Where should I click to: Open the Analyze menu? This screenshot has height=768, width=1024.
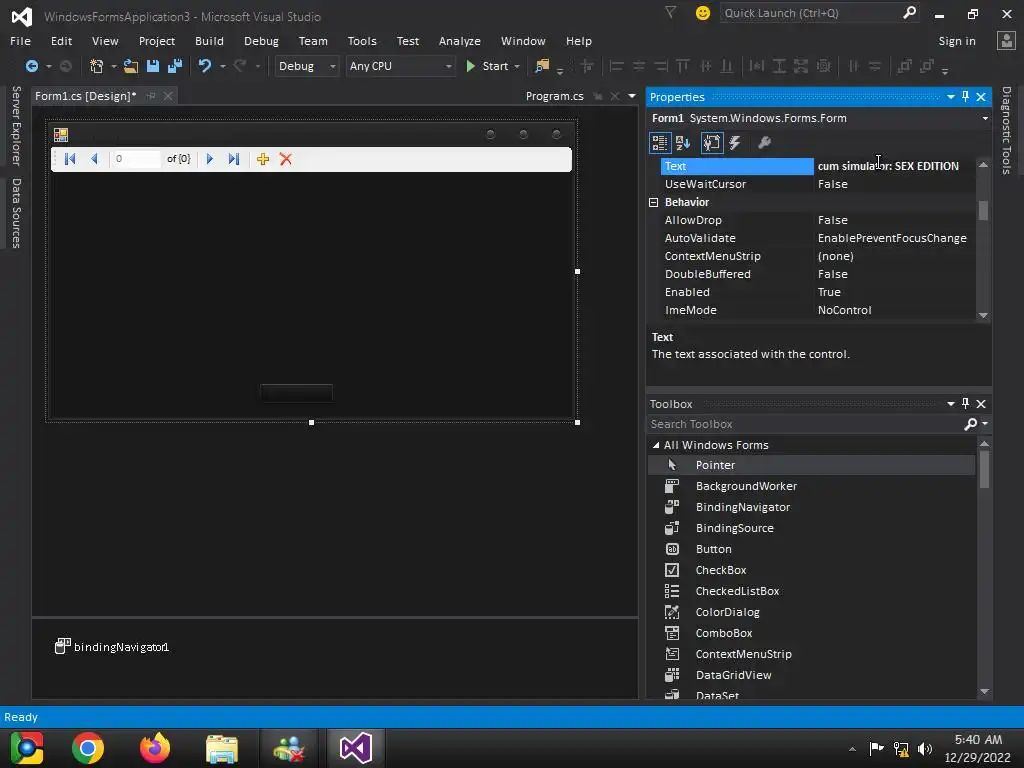point(460,40)
